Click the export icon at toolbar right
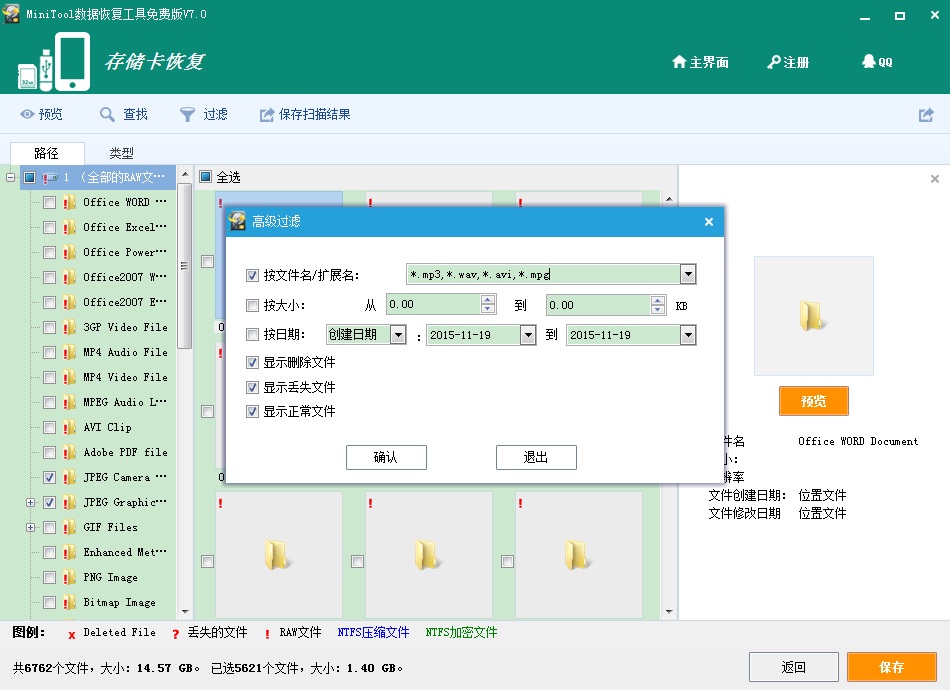 coord(926,114)
